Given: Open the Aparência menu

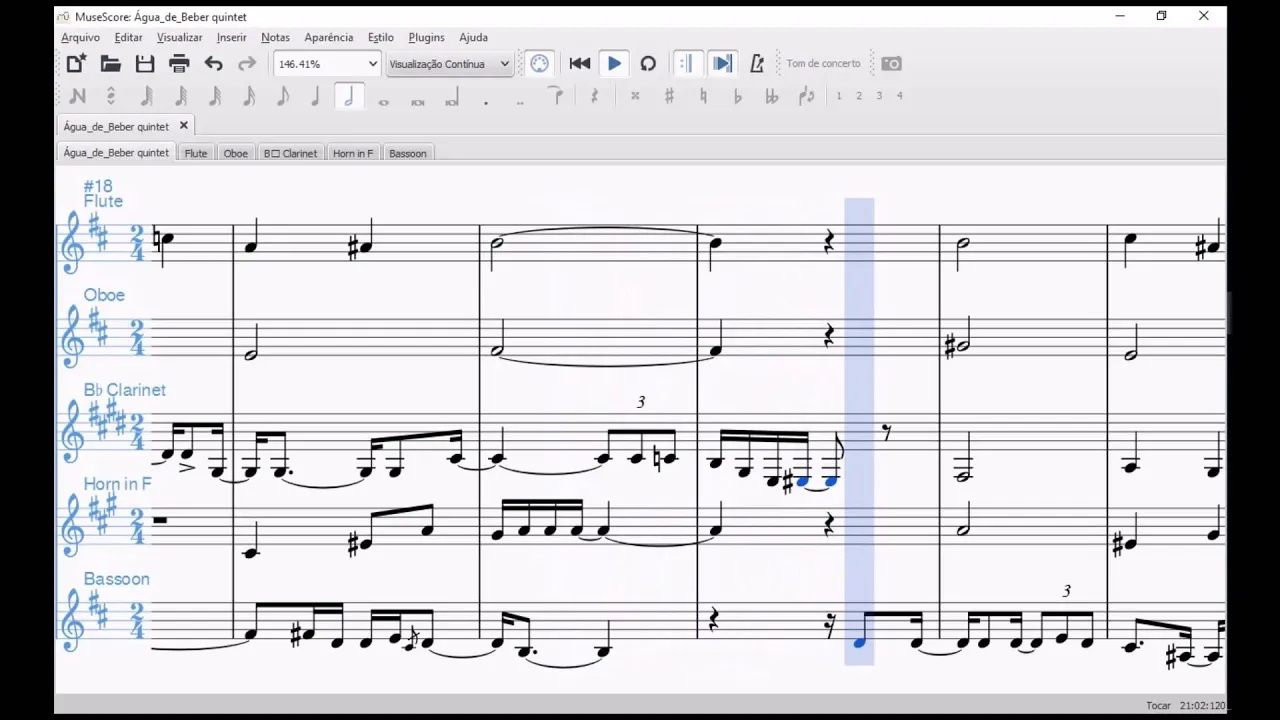Looking at the screenshot, I should point(329,37).
